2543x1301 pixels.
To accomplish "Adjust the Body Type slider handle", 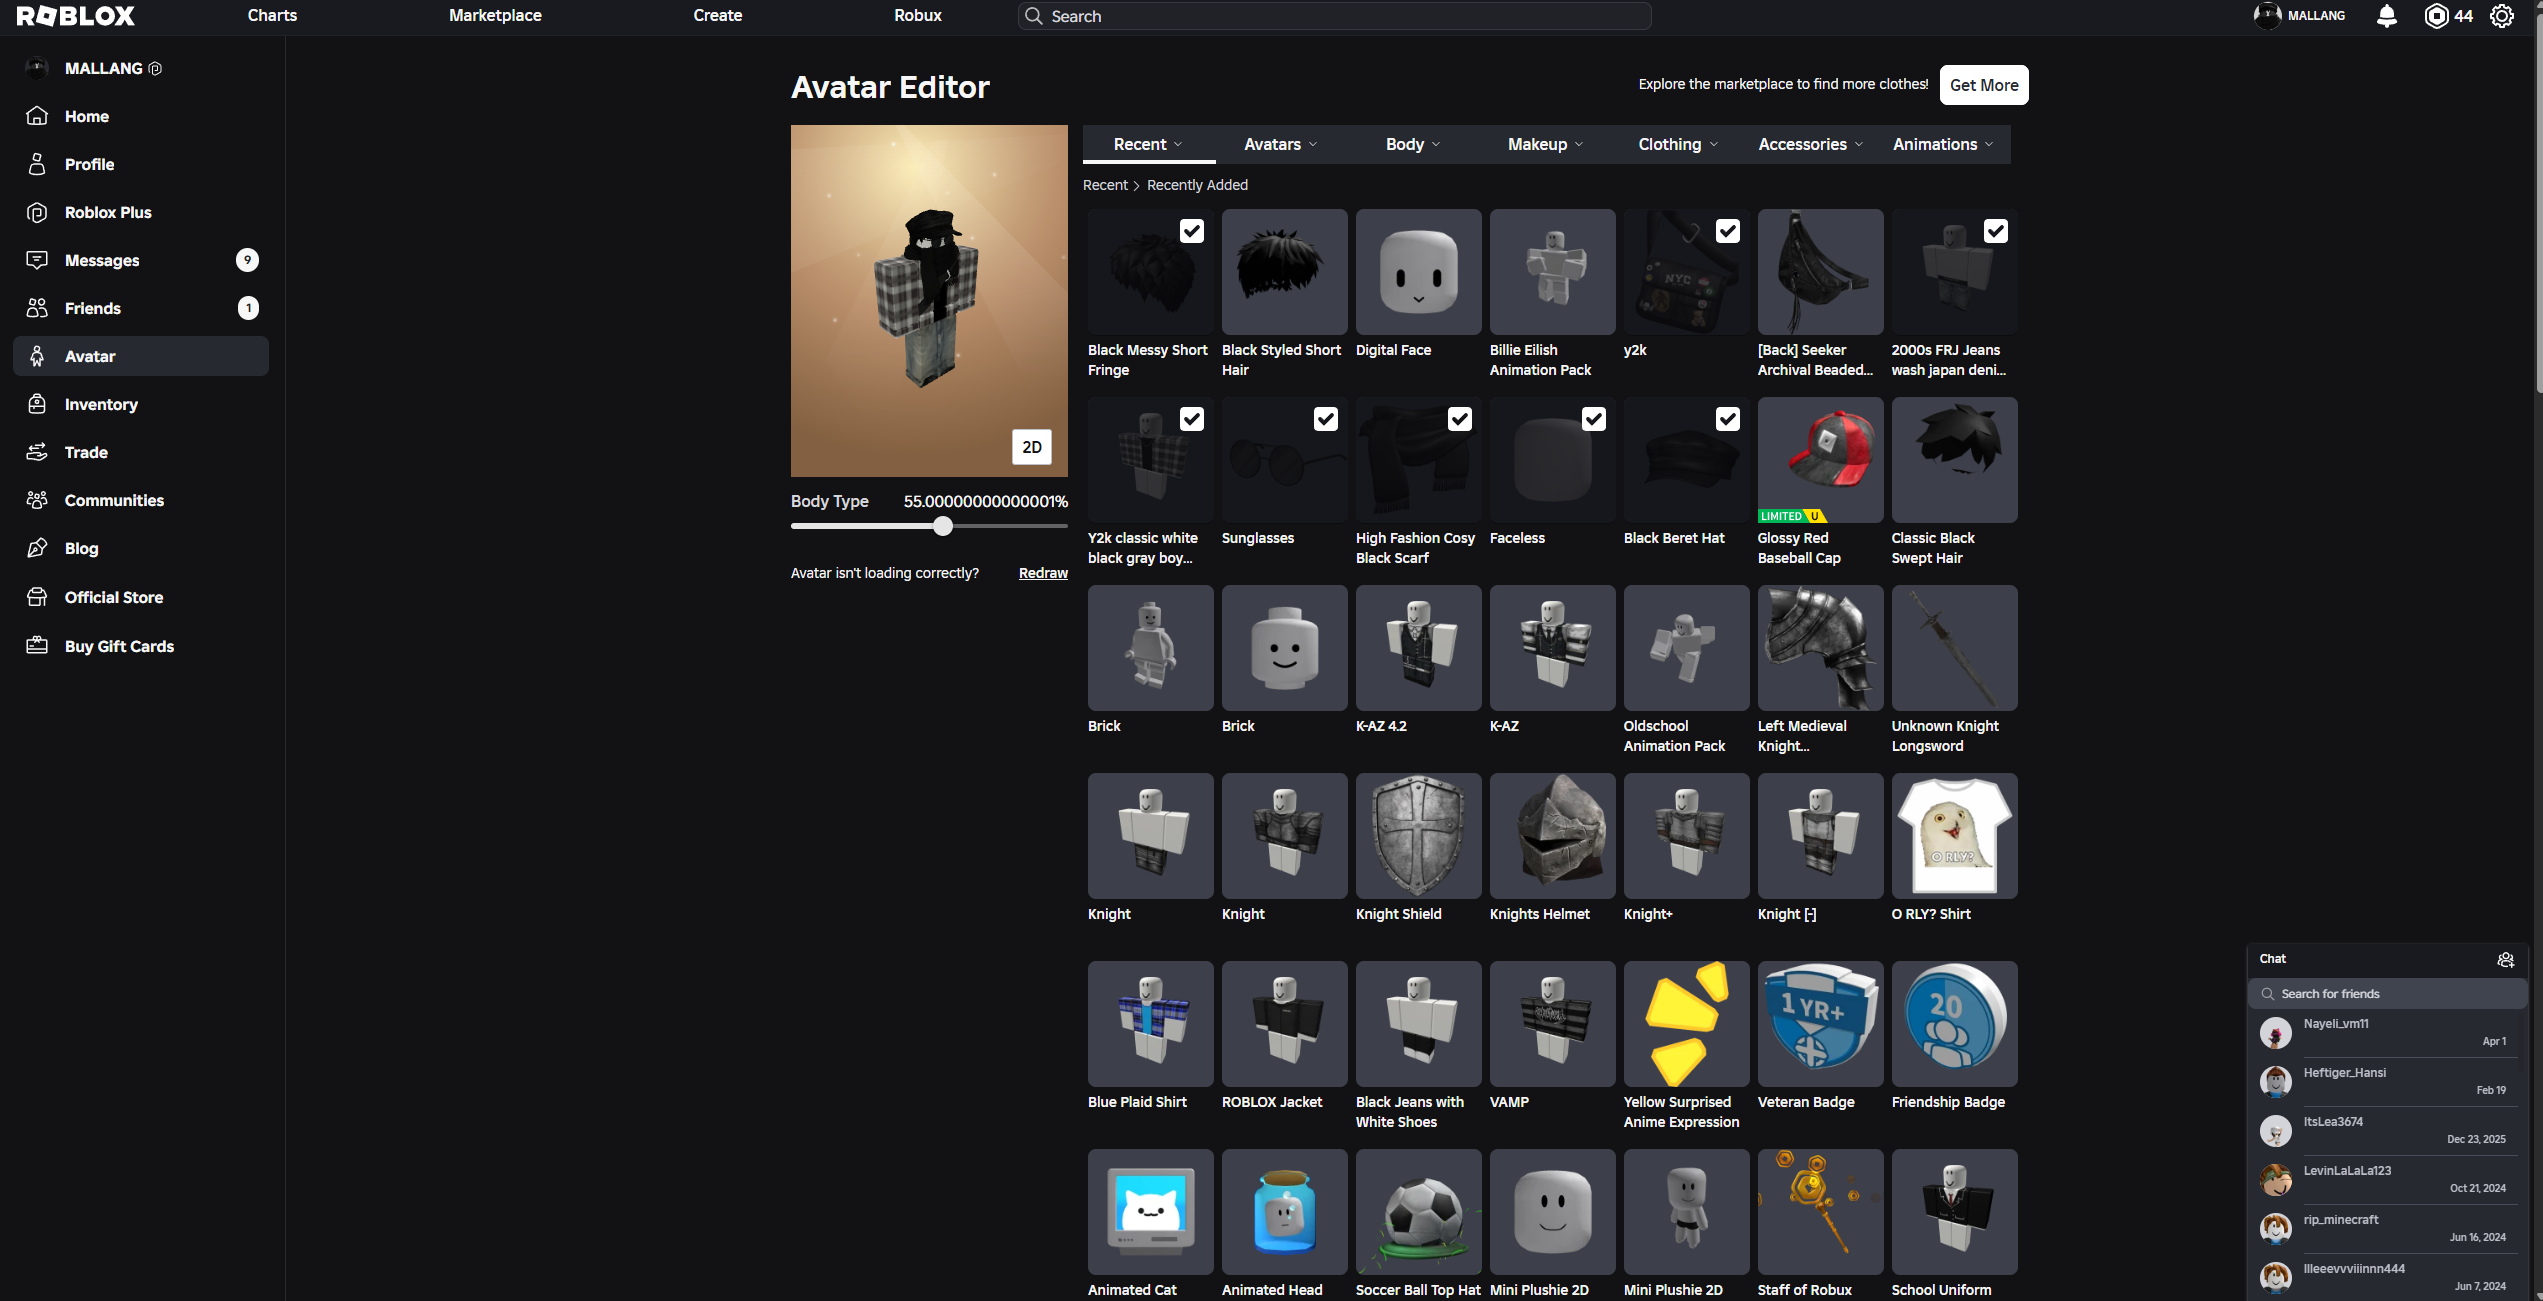I will coord(943,526).
